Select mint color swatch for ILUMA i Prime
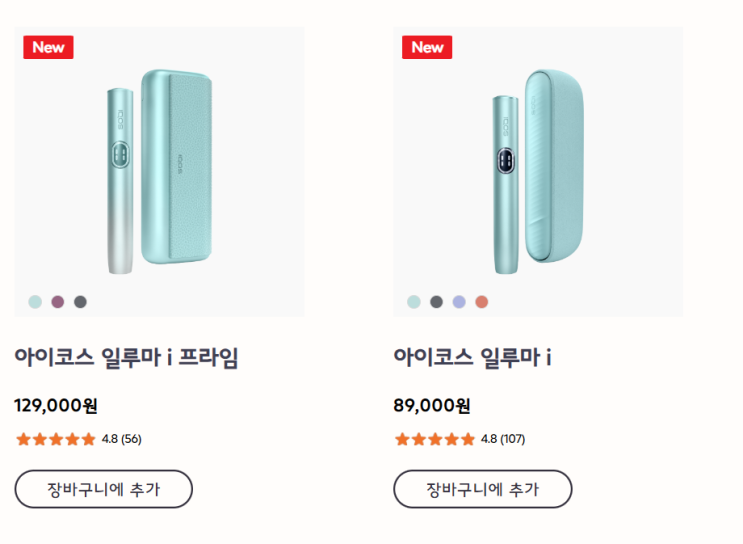The image size is (743, 544). [x=35, y=302]
